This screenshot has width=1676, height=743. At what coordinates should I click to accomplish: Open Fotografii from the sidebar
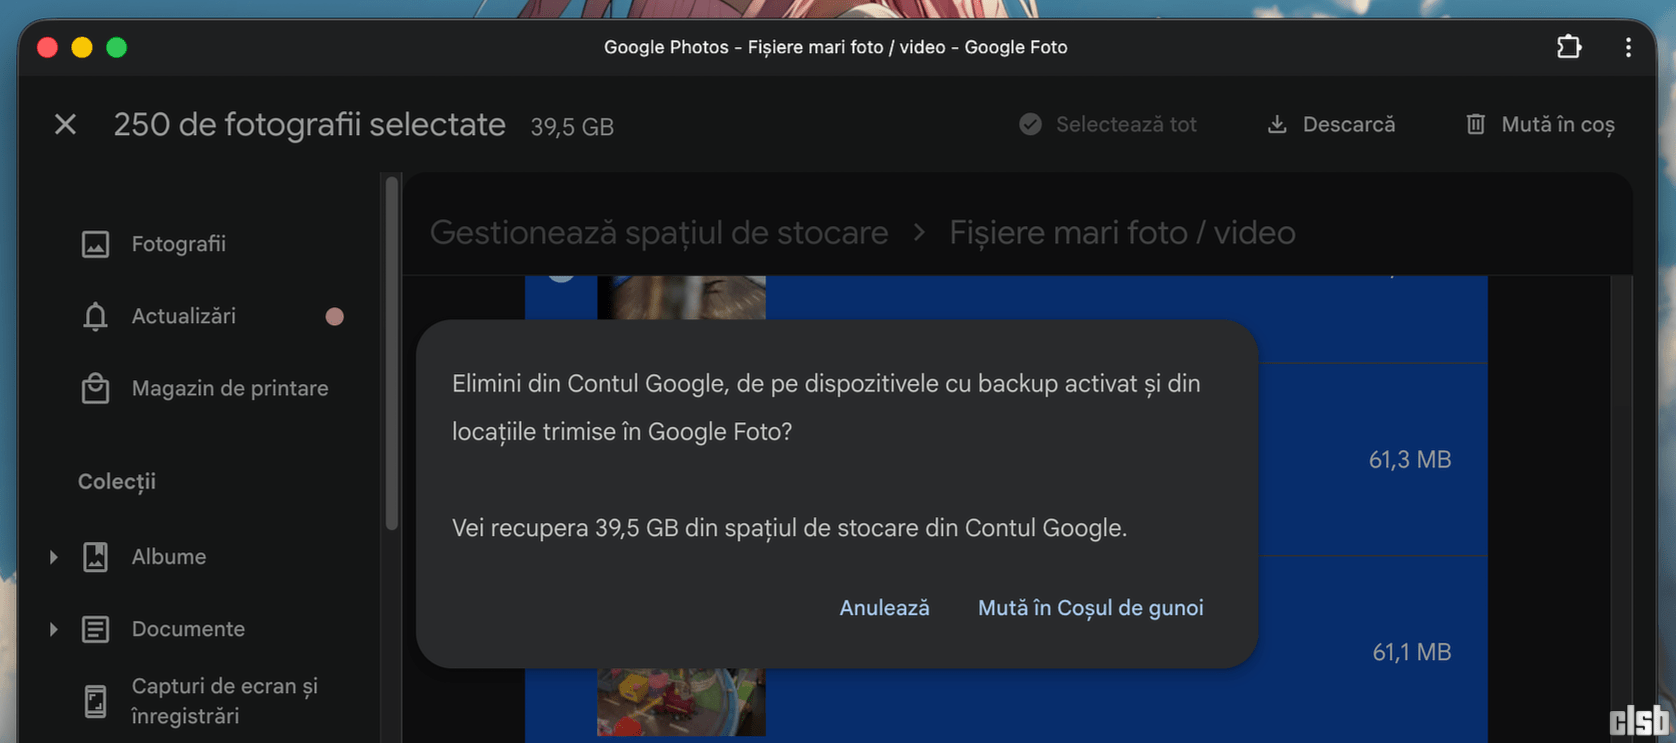[178, 244]
